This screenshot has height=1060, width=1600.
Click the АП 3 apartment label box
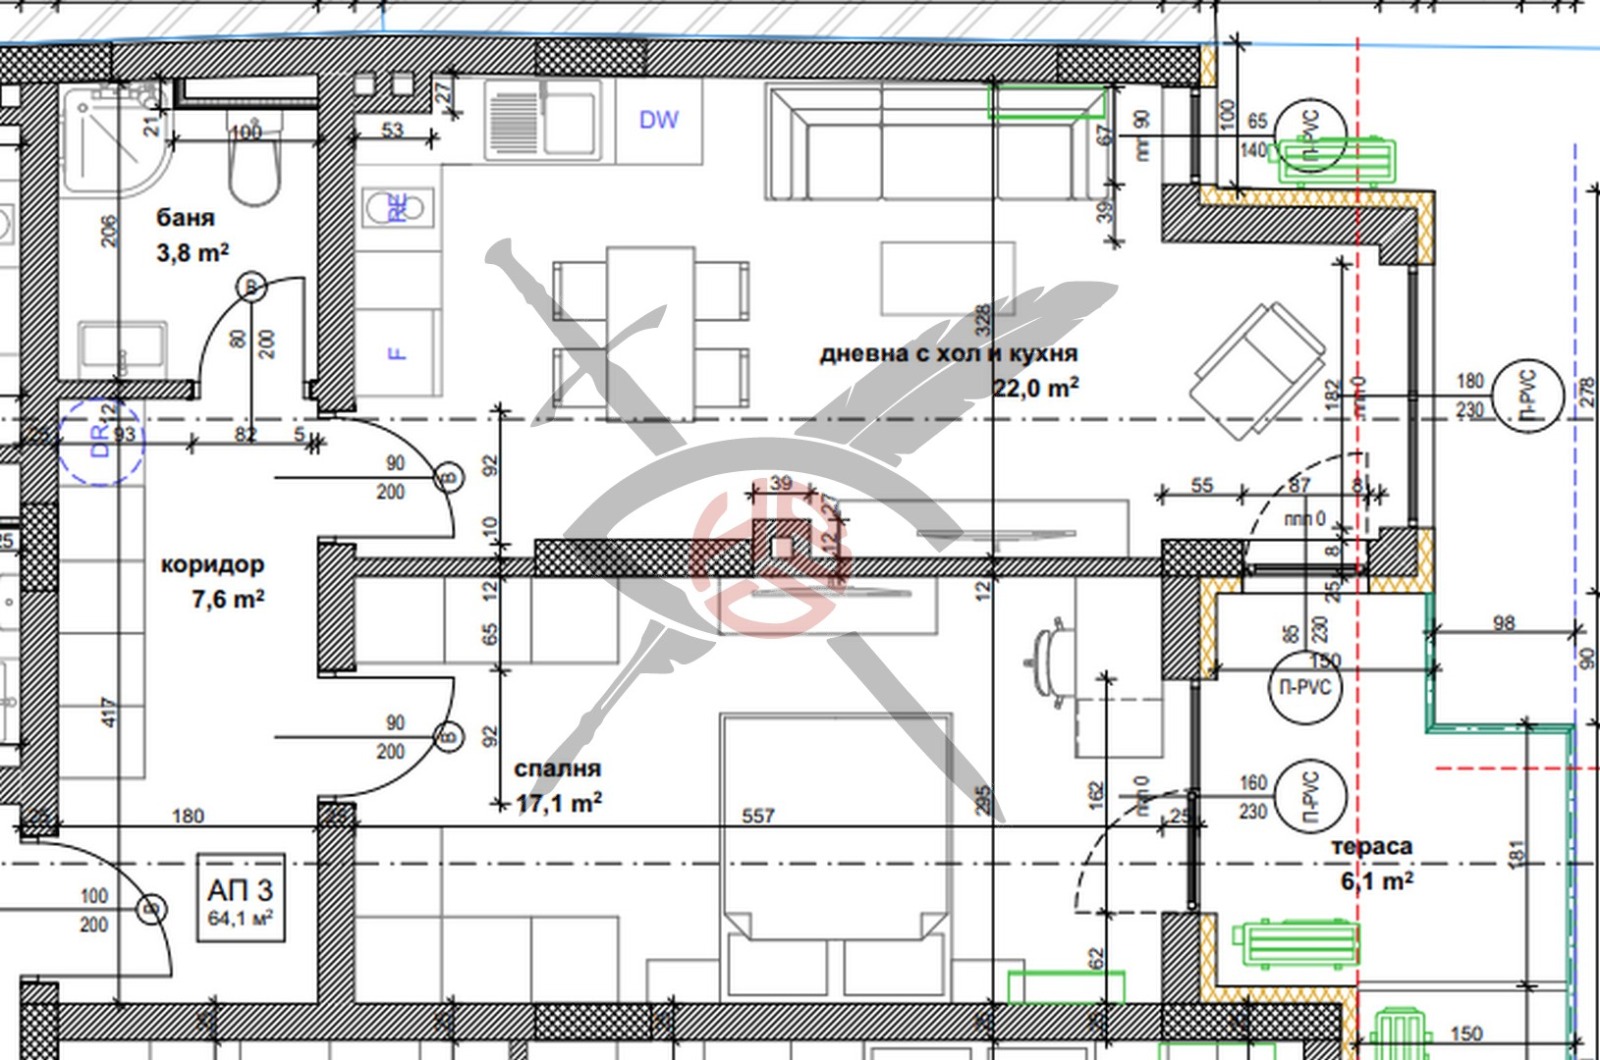tap(240, 898)
